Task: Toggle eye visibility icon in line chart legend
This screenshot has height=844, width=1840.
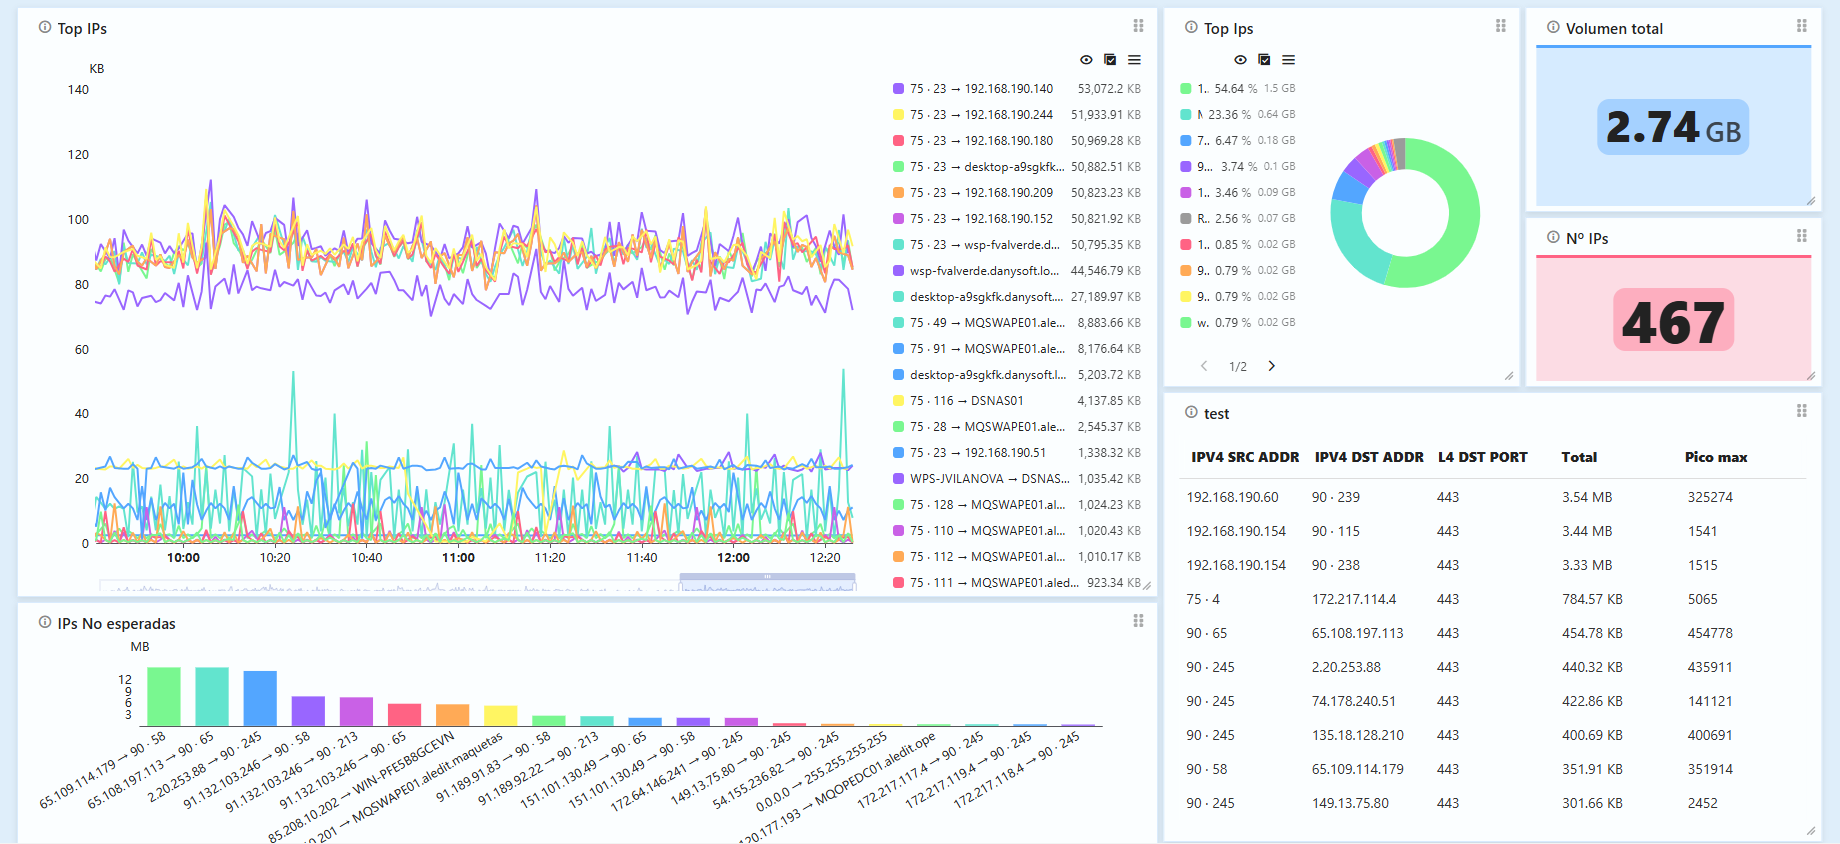Action: [1086, 60]
